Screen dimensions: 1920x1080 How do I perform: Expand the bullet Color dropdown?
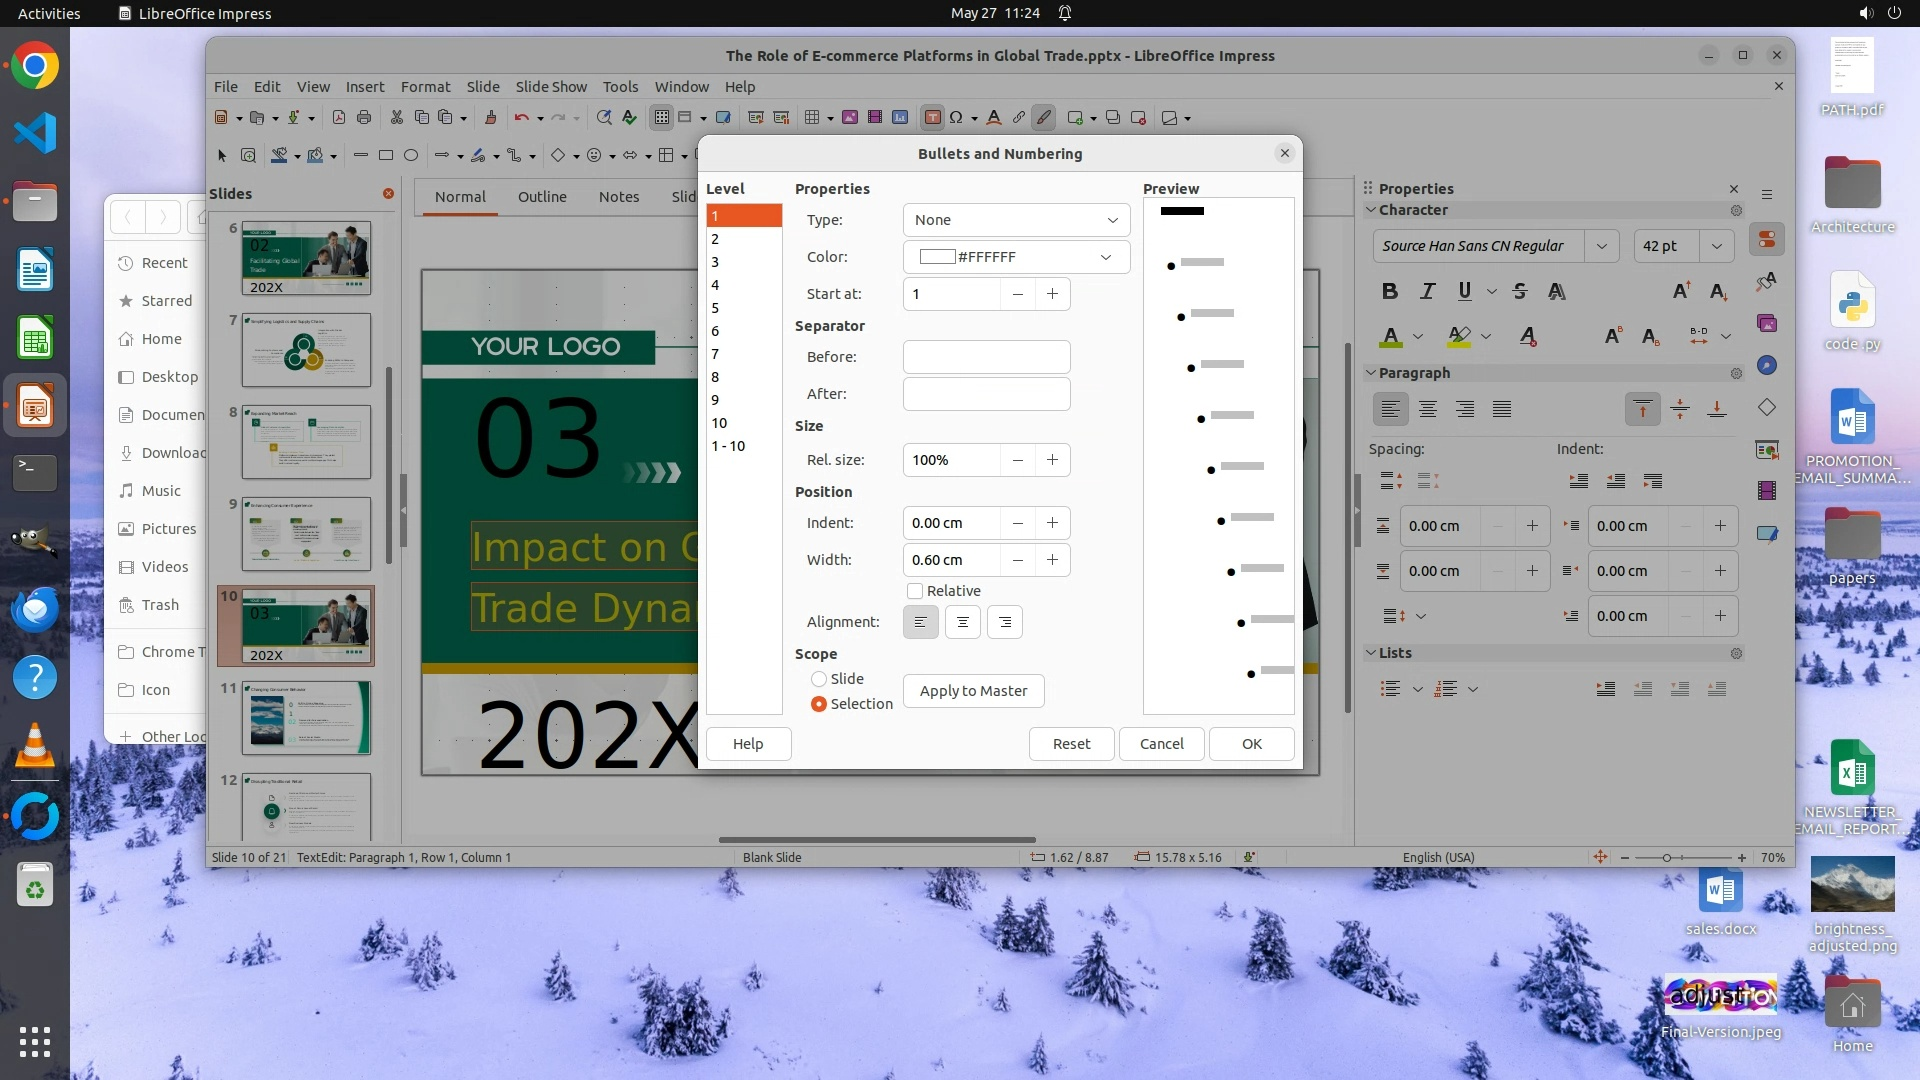pos(1016,257)
